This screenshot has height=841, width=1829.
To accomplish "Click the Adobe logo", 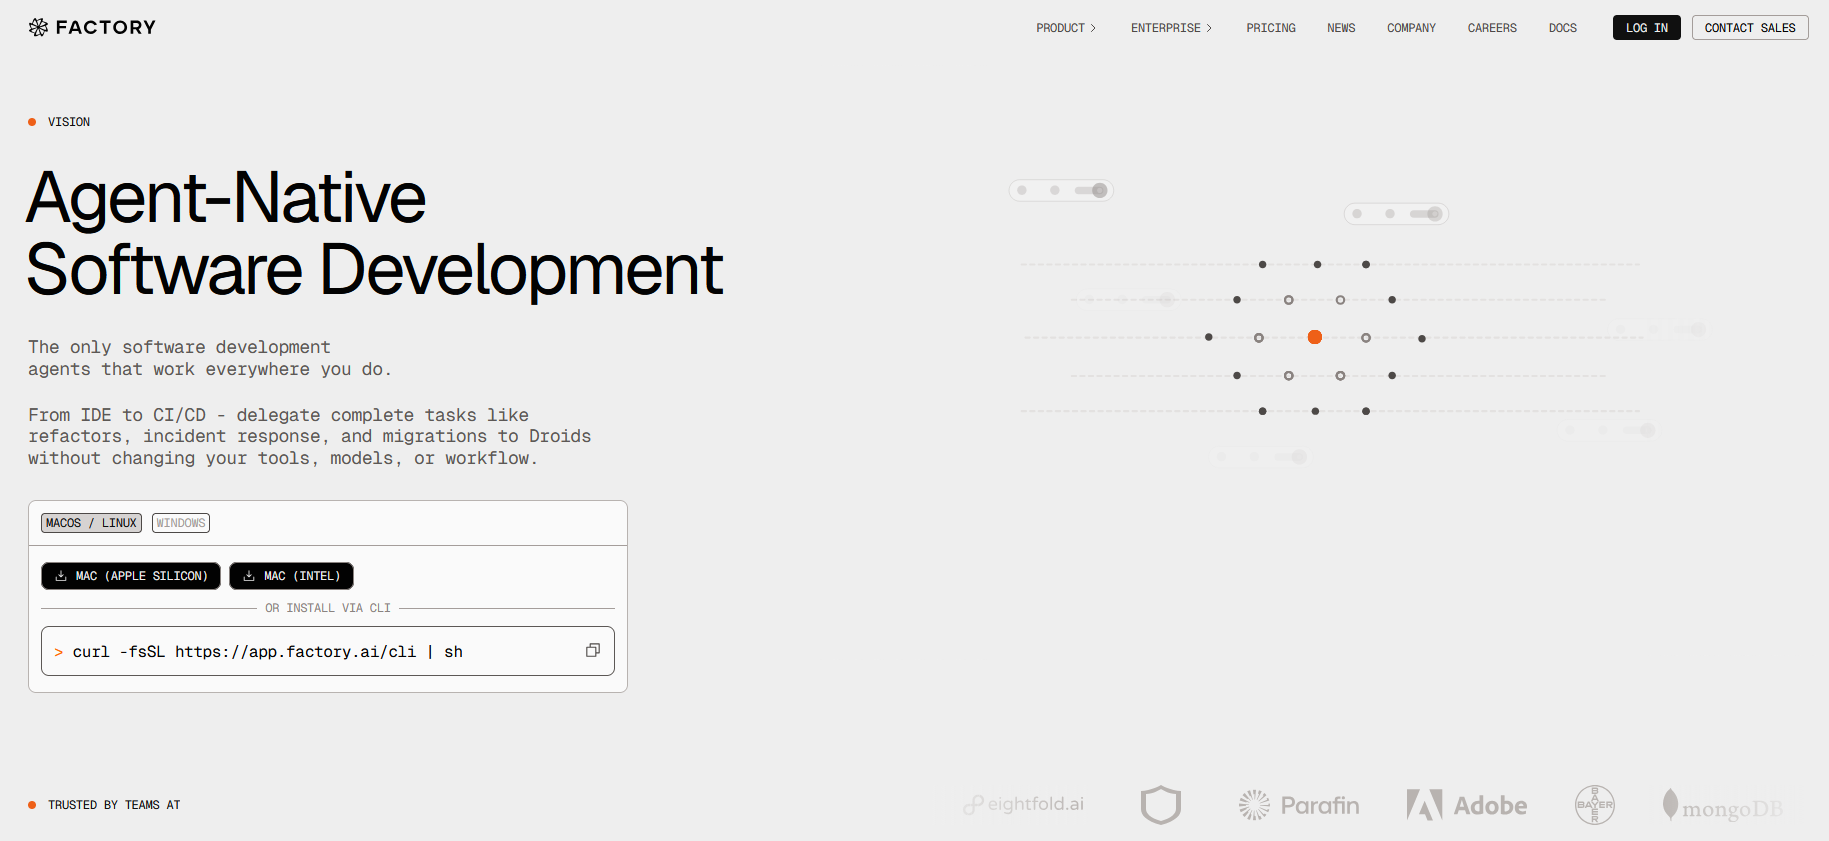I will coord(1466,805).
